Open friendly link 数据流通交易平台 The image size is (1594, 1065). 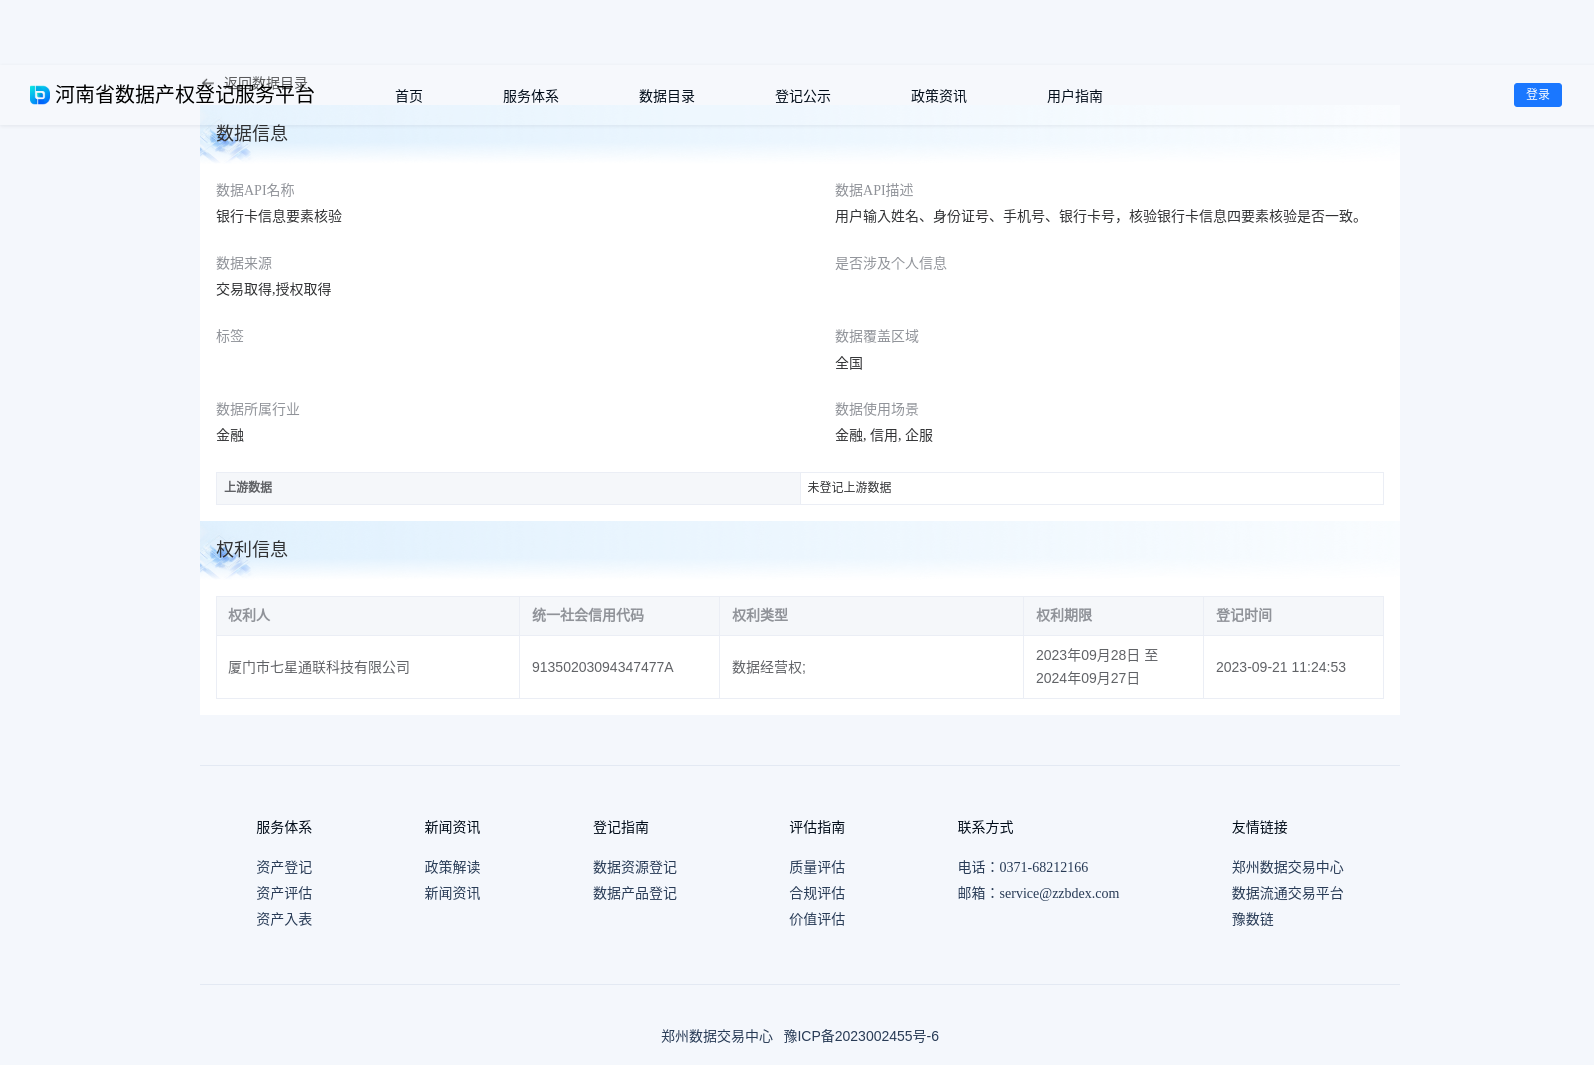coord(1288,893)
